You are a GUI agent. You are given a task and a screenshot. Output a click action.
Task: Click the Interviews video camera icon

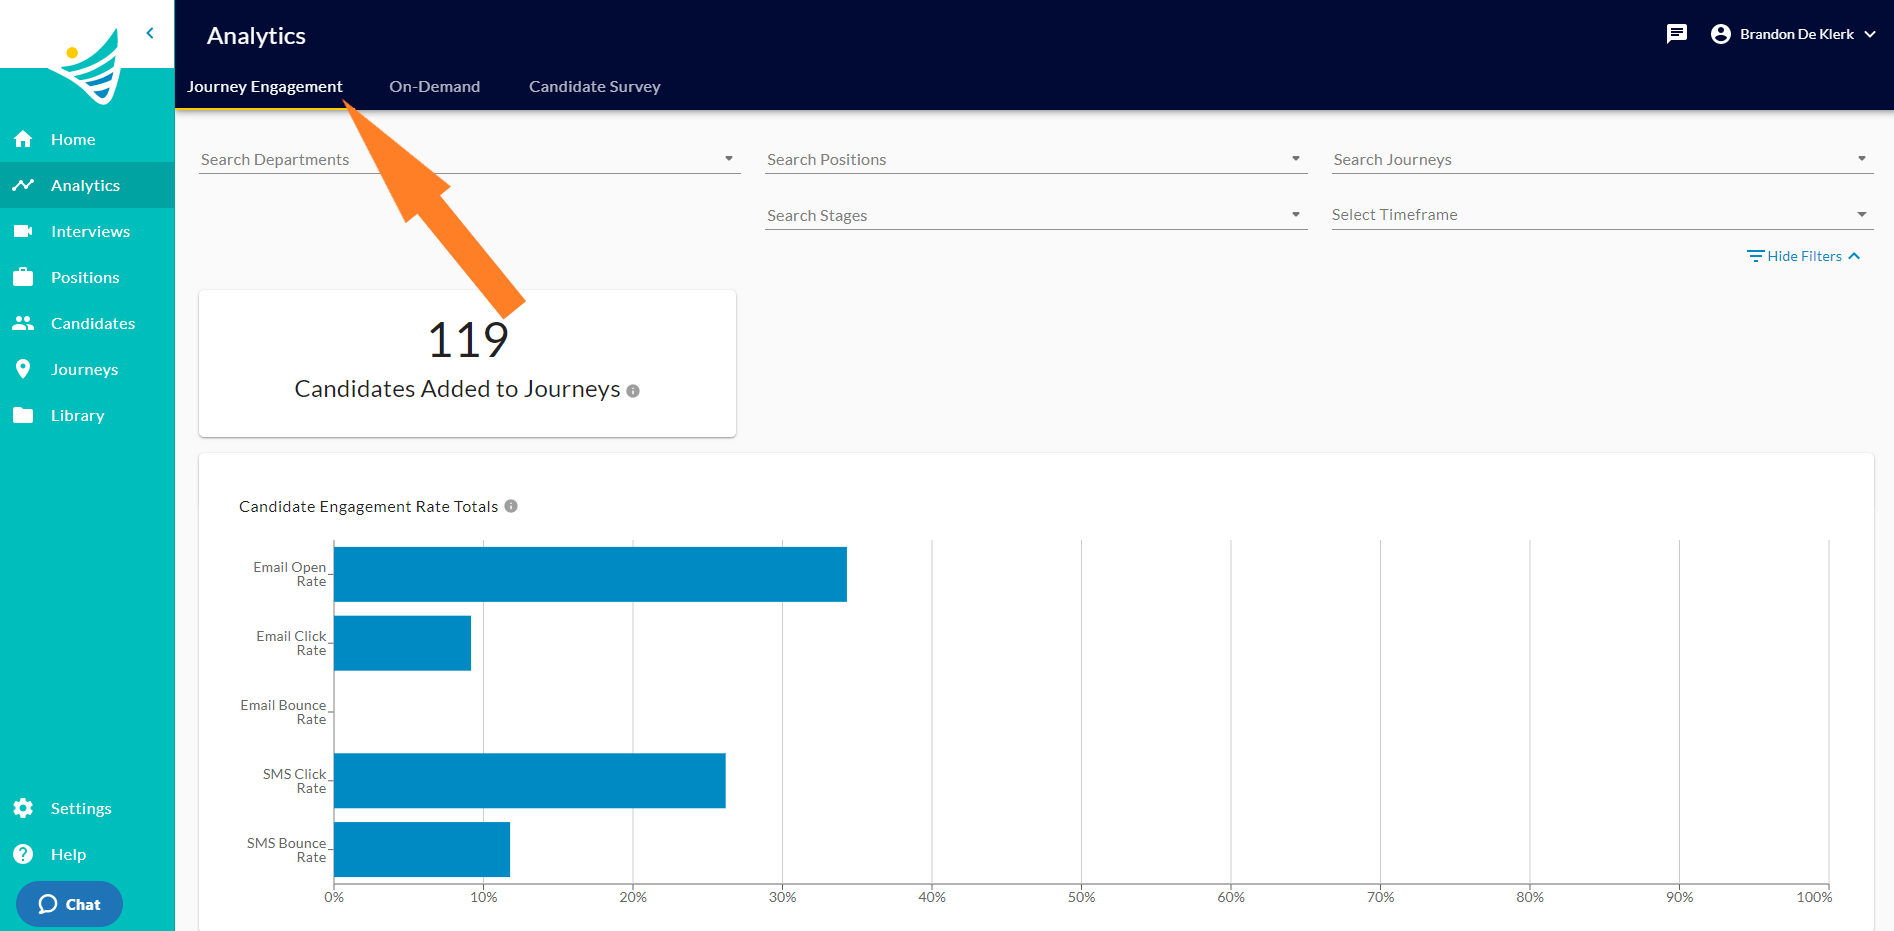pos(23,231)
